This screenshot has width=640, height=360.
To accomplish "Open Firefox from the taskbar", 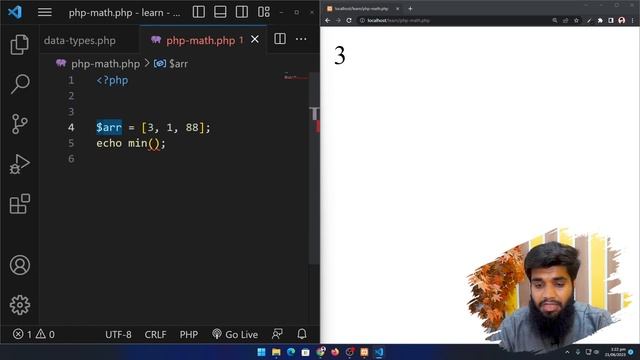I will tap(335, 352).
